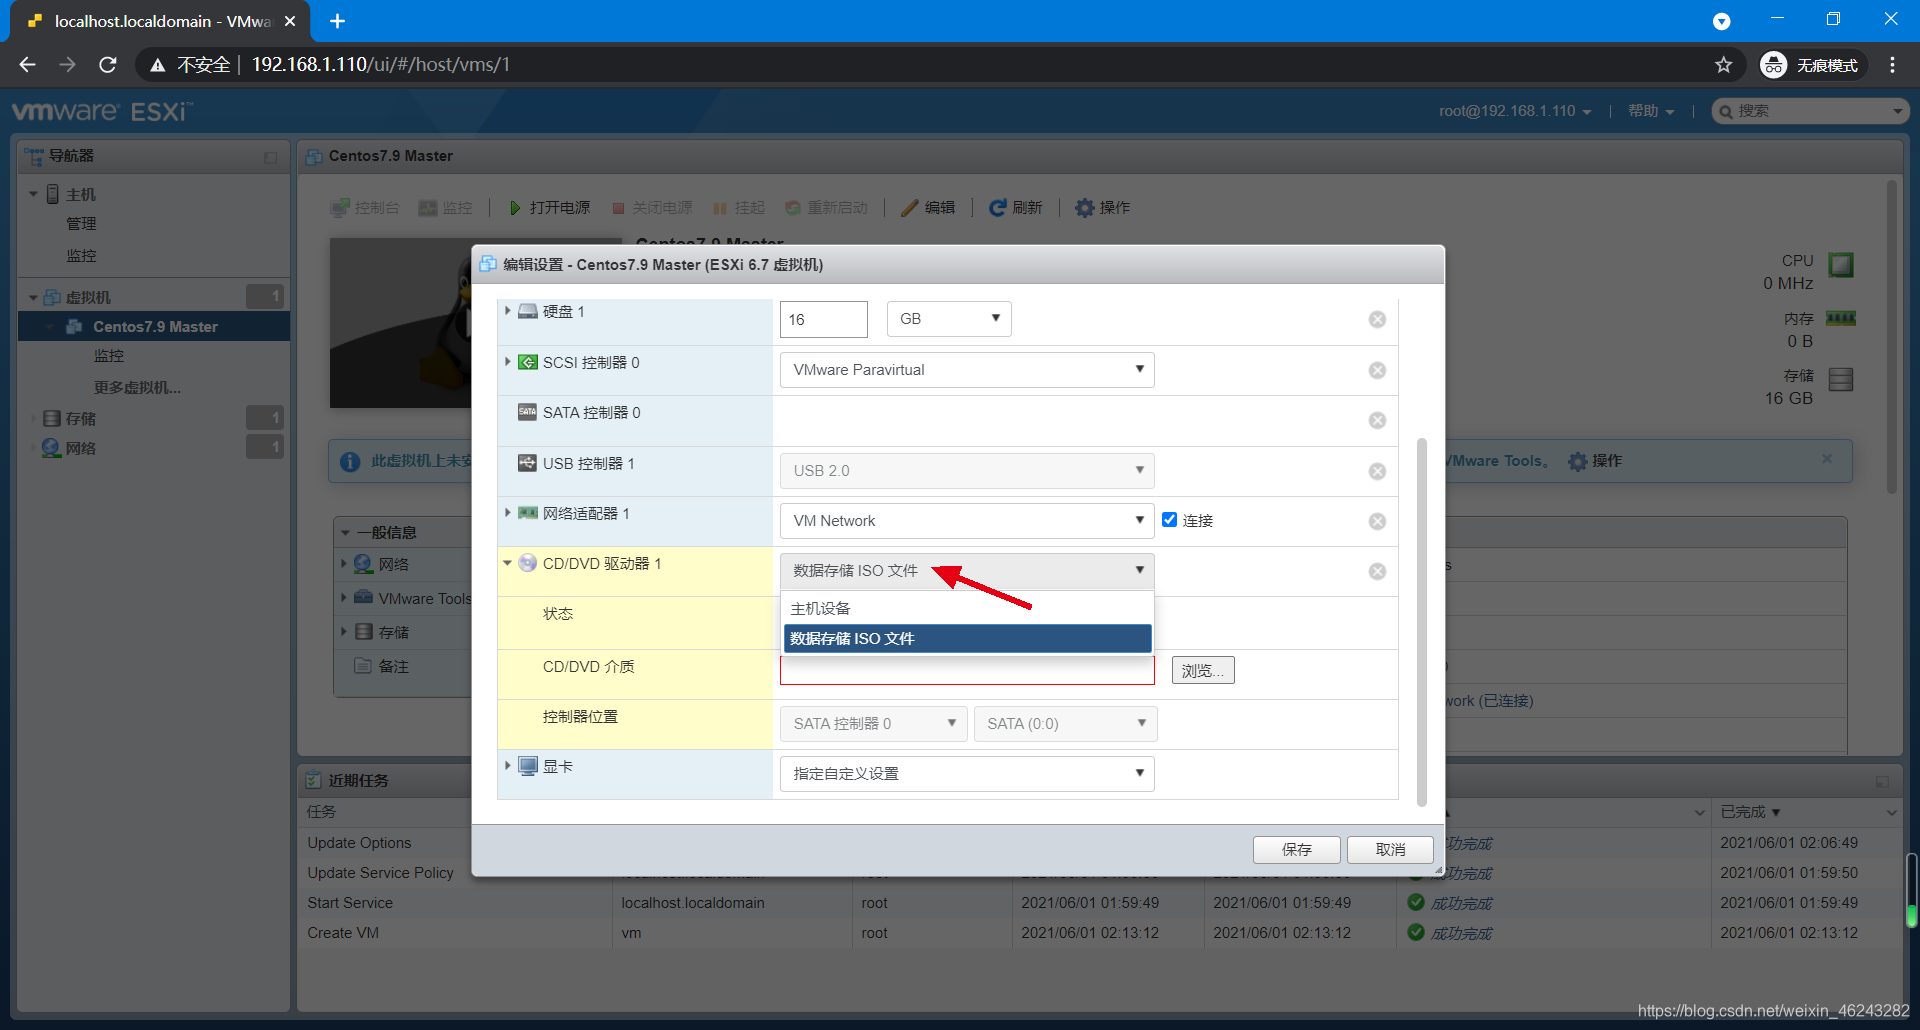The width and height of the screenshot is (1920, 1030).
Task: Open the SATA (0:0) port dropdown
Action: pos(1066,724)
